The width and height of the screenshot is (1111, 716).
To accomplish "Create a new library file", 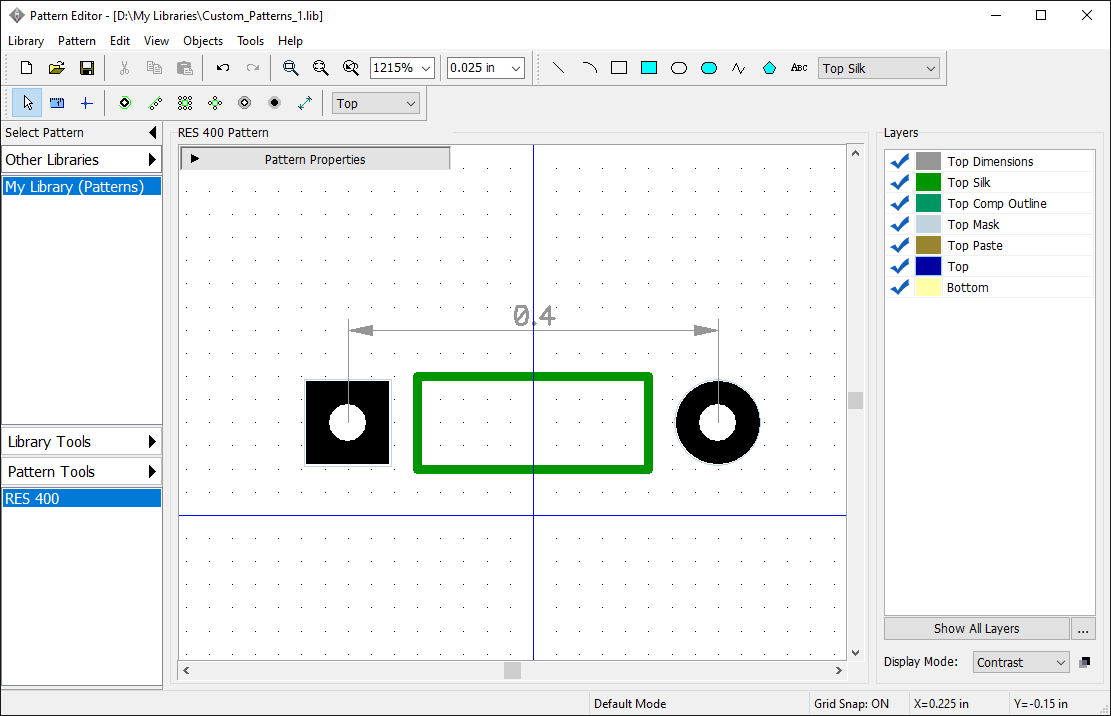I will point(26,68).
